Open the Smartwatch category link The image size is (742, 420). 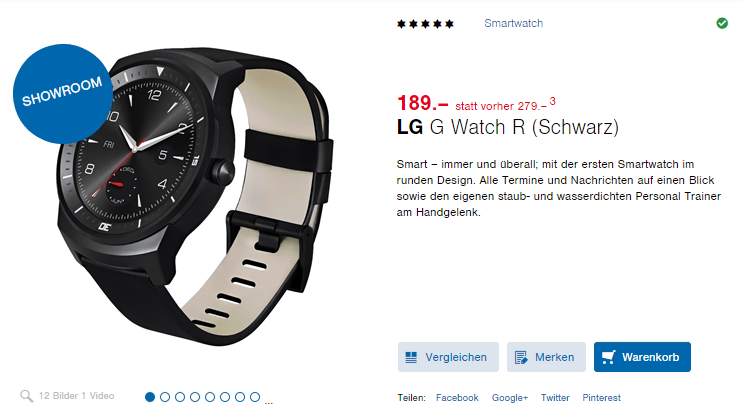[x=513, y=23]
